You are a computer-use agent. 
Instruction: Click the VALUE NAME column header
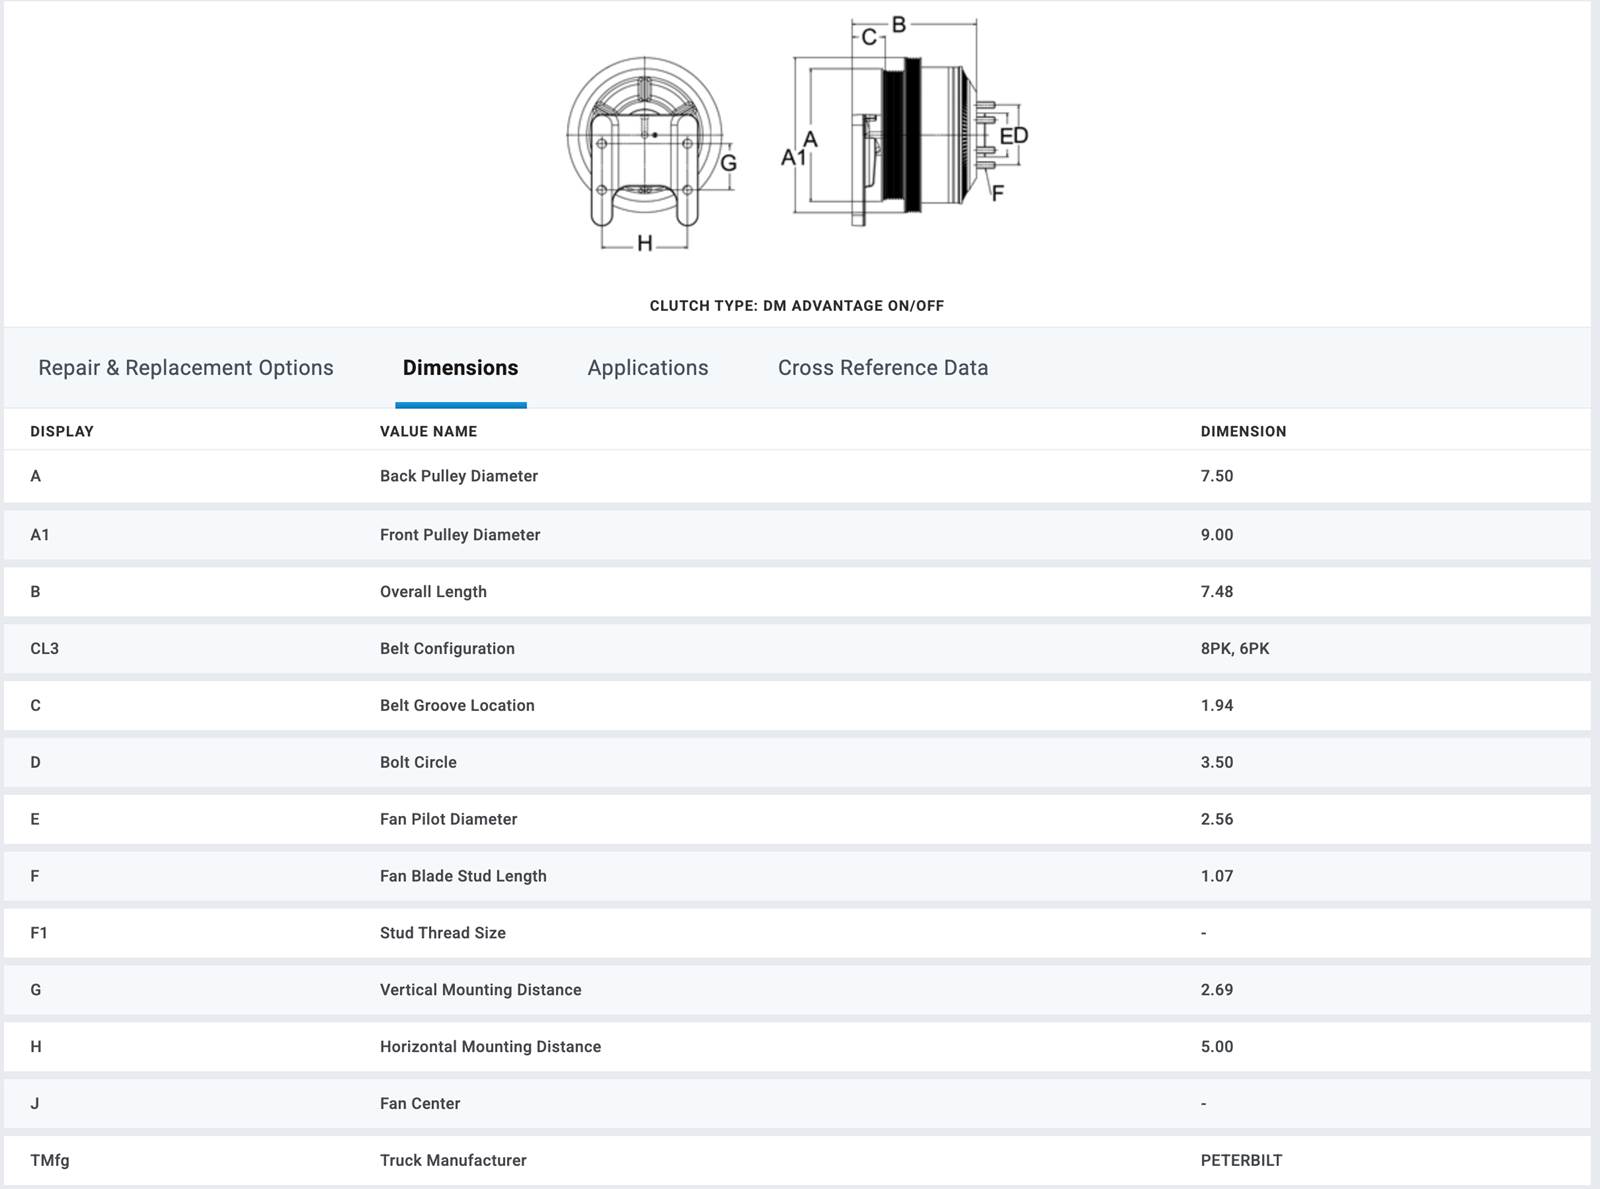[x=428, y=431]
